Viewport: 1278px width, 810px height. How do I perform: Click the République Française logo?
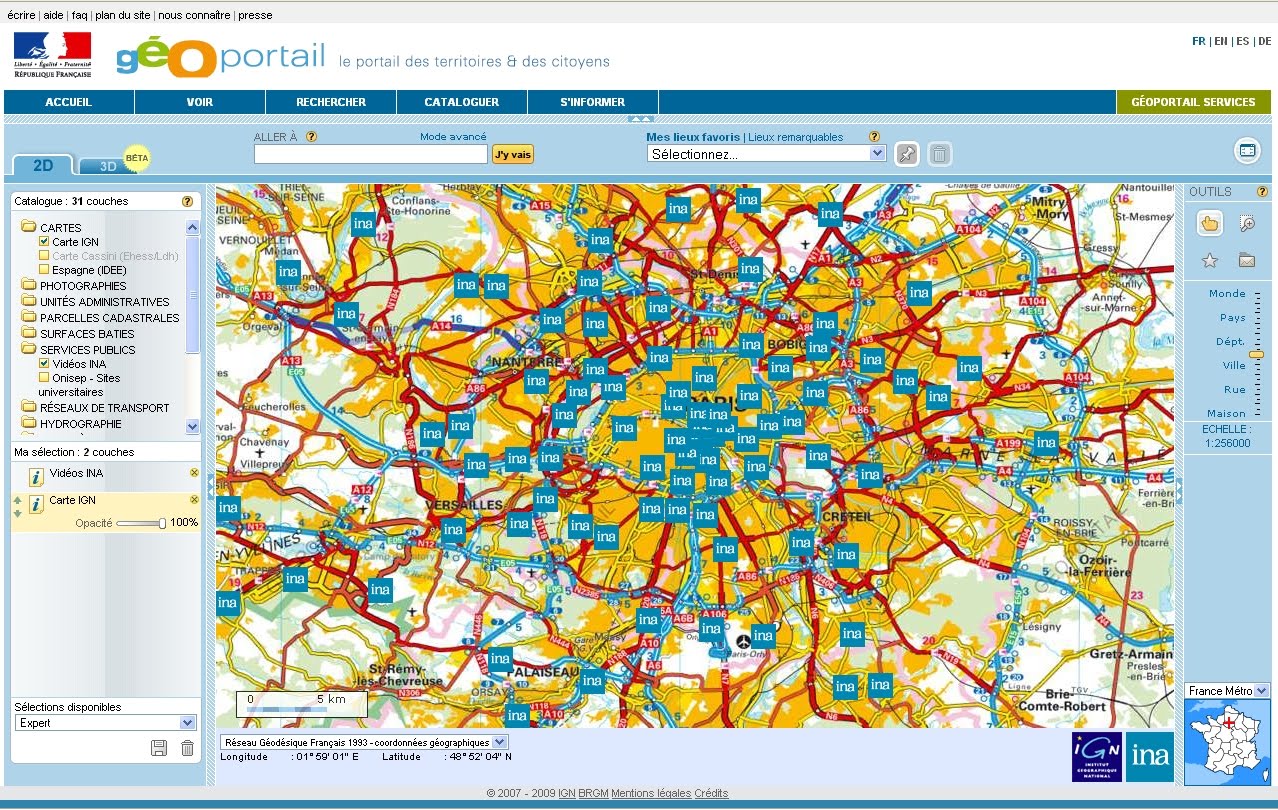click(x=52, y=55)
